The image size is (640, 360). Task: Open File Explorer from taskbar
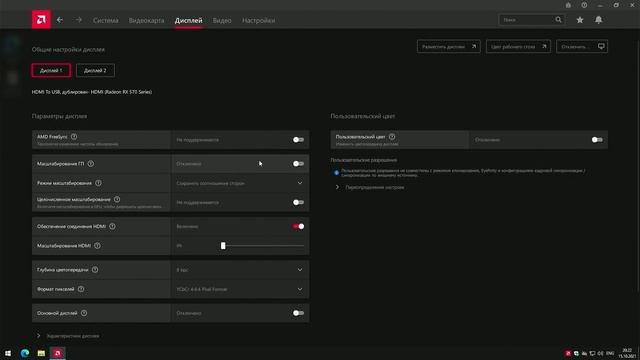pyautogui.click(x=41, y=353)
